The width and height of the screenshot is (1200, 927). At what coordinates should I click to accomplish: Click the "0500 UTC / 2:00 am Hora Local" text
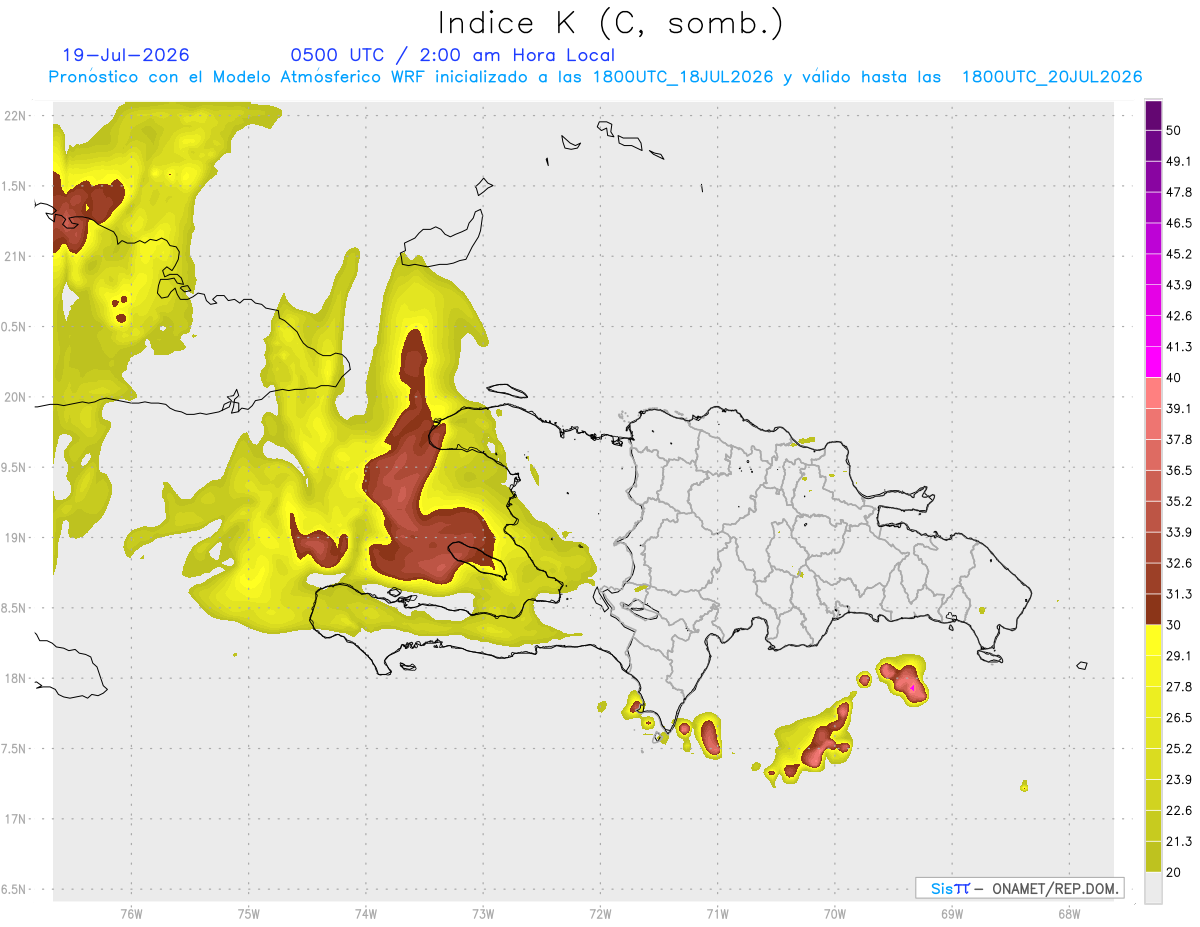(453, 56)
